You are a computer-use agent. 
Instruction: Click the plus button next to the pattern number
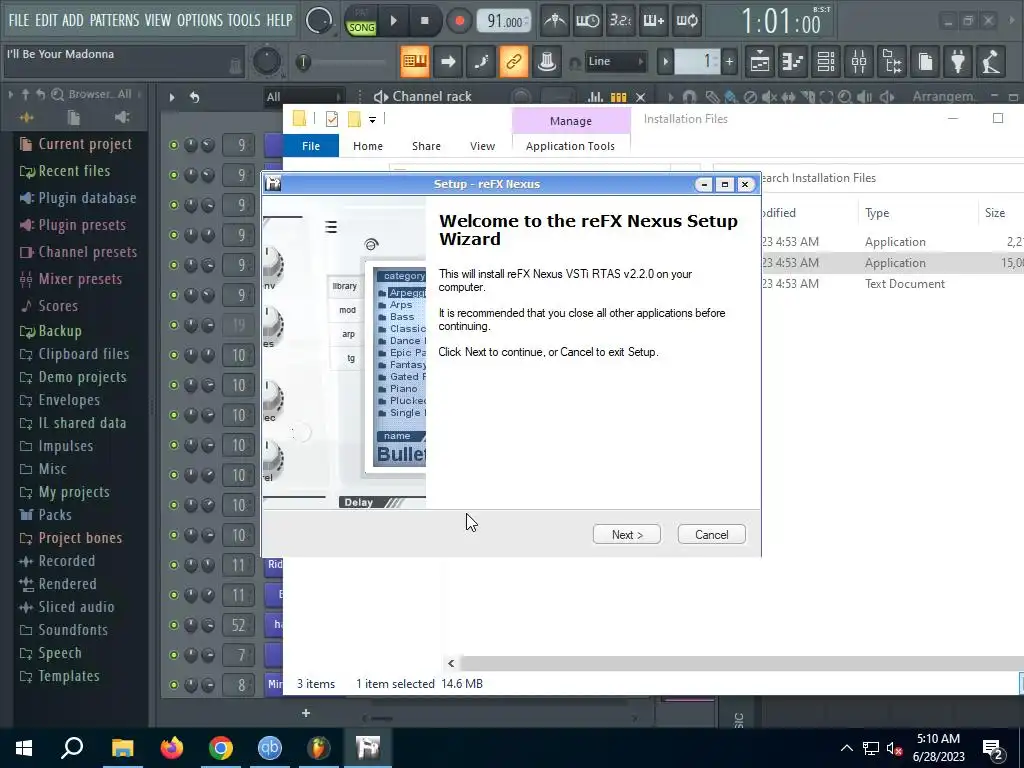click(729, 62)
